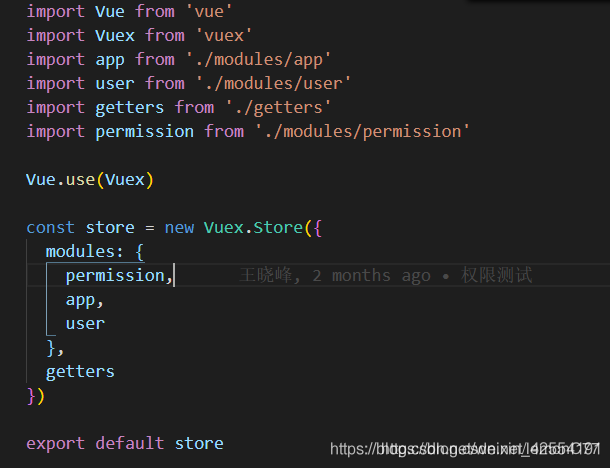610x468 pixels.
Task: Click 'user' entry inside modules object
Action: coord(85,323)
